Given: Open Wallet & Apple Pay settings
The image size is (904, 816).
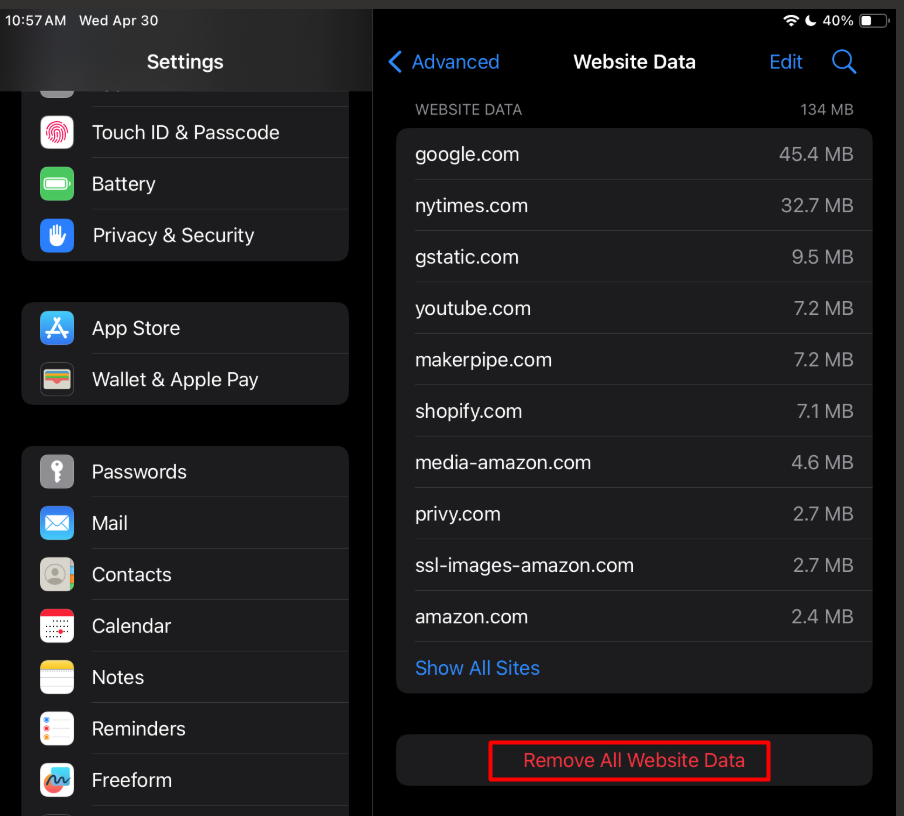Looking at the screenshot, I should [x=186, y=379].
